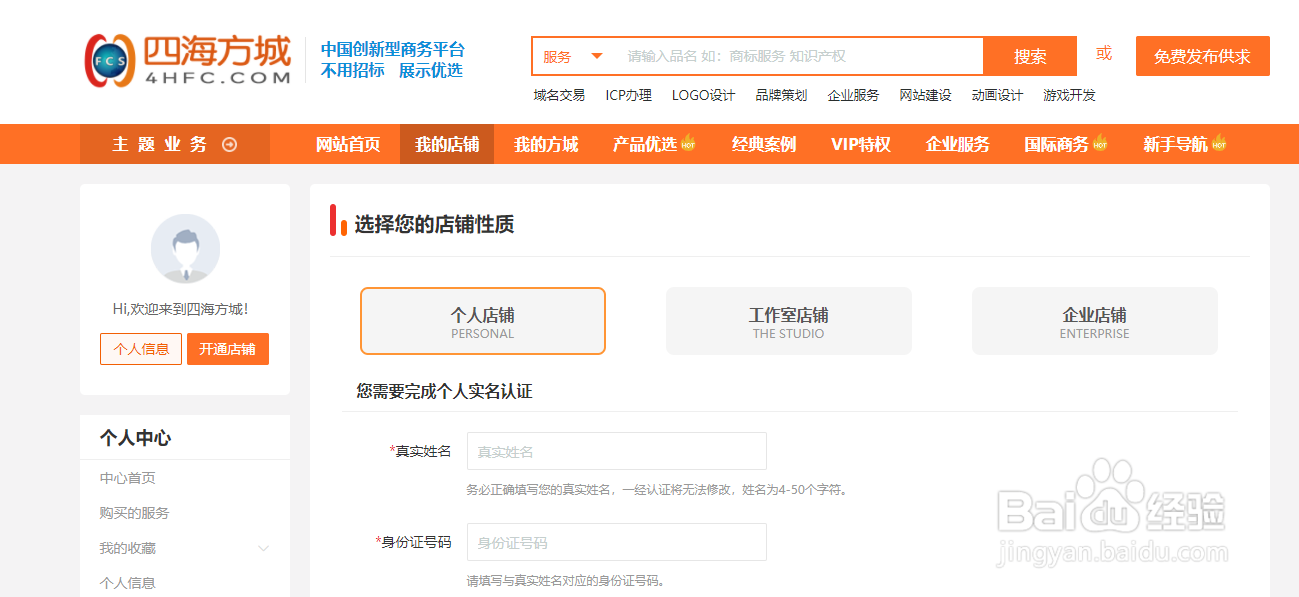Click the 个人中心 sidebar heading
Viewport: 1299px width, 597px height.
(135, 438)
